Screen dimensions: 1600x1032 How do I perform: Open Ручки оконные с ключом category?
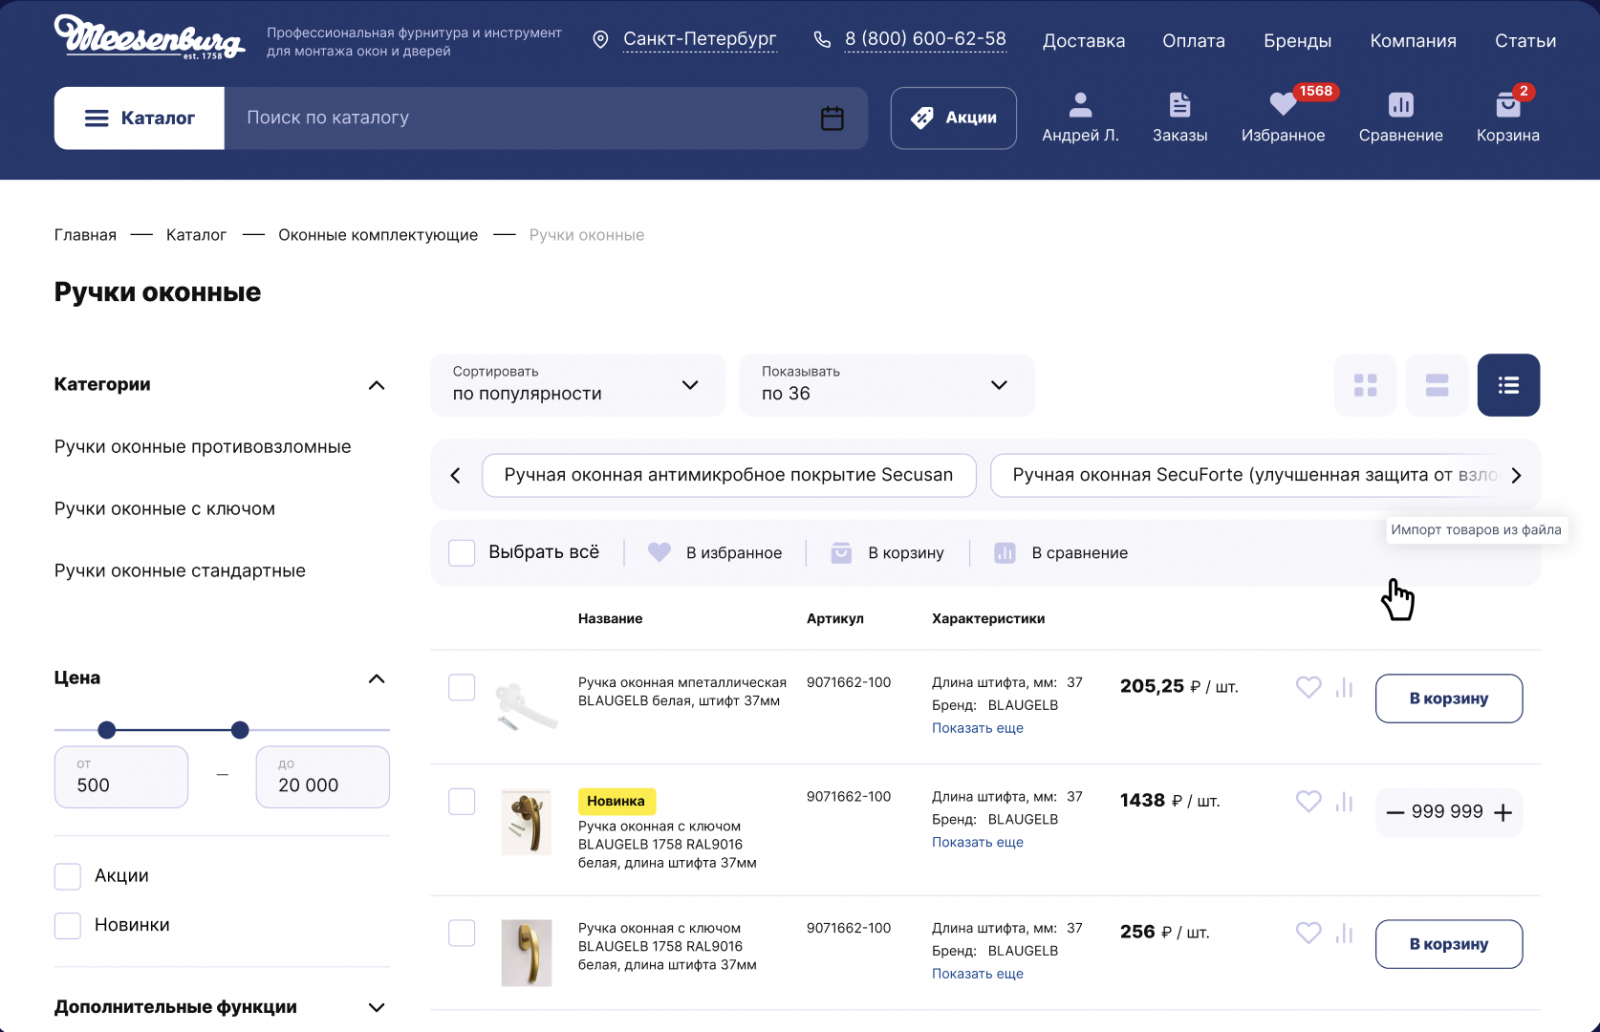pos(164,509)
